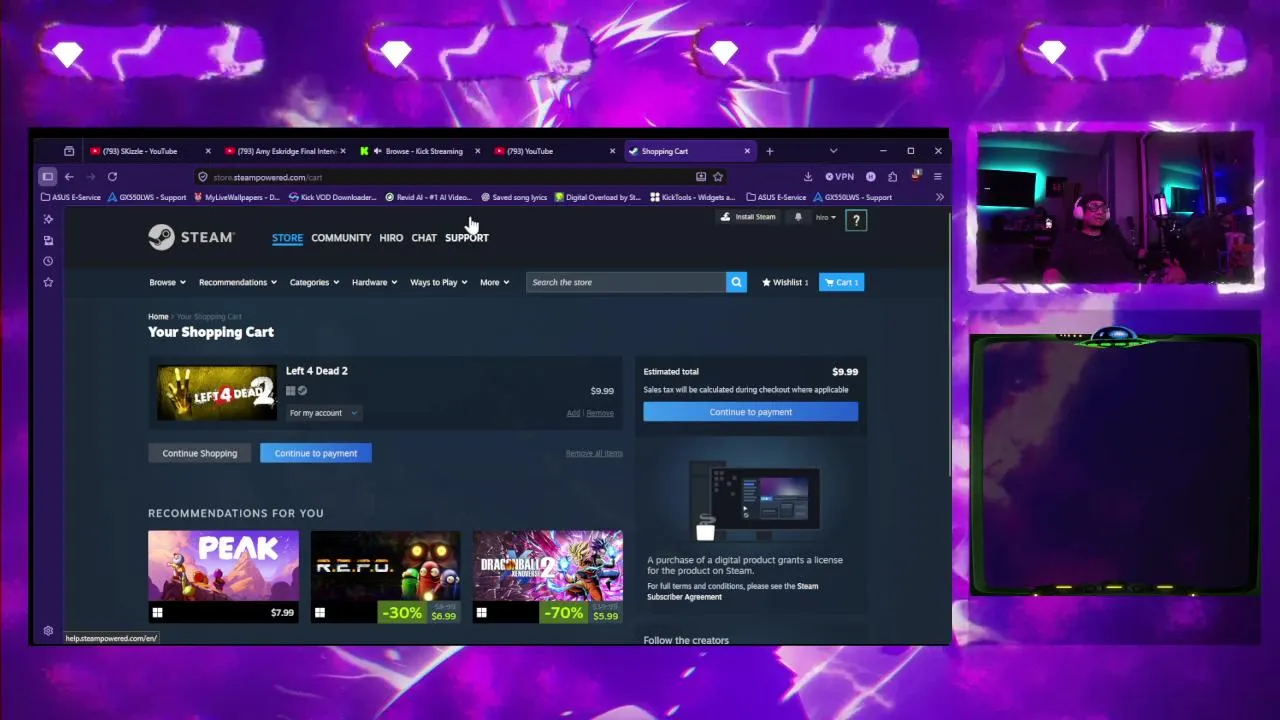Click the browser address bar URL
Viewport: 1280px width, 720px height.
coord(267,177)
